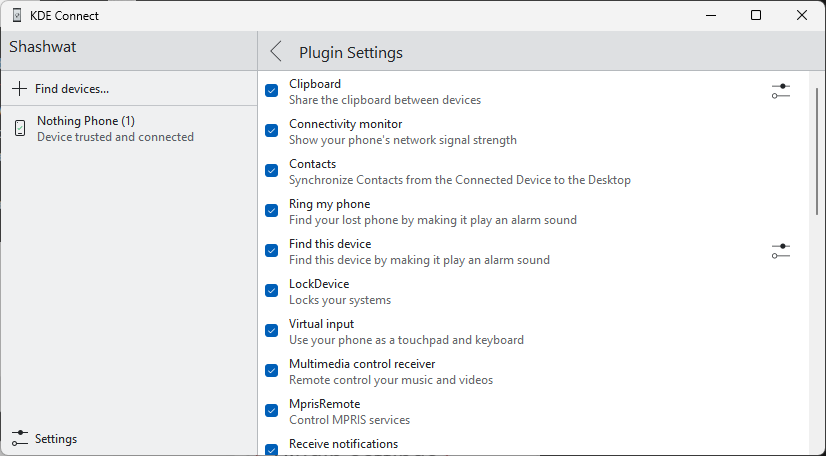Viewport: 826px width, 456px height.
Task: Click the KDE Connect title bar icon
Action: click(17, 15)
